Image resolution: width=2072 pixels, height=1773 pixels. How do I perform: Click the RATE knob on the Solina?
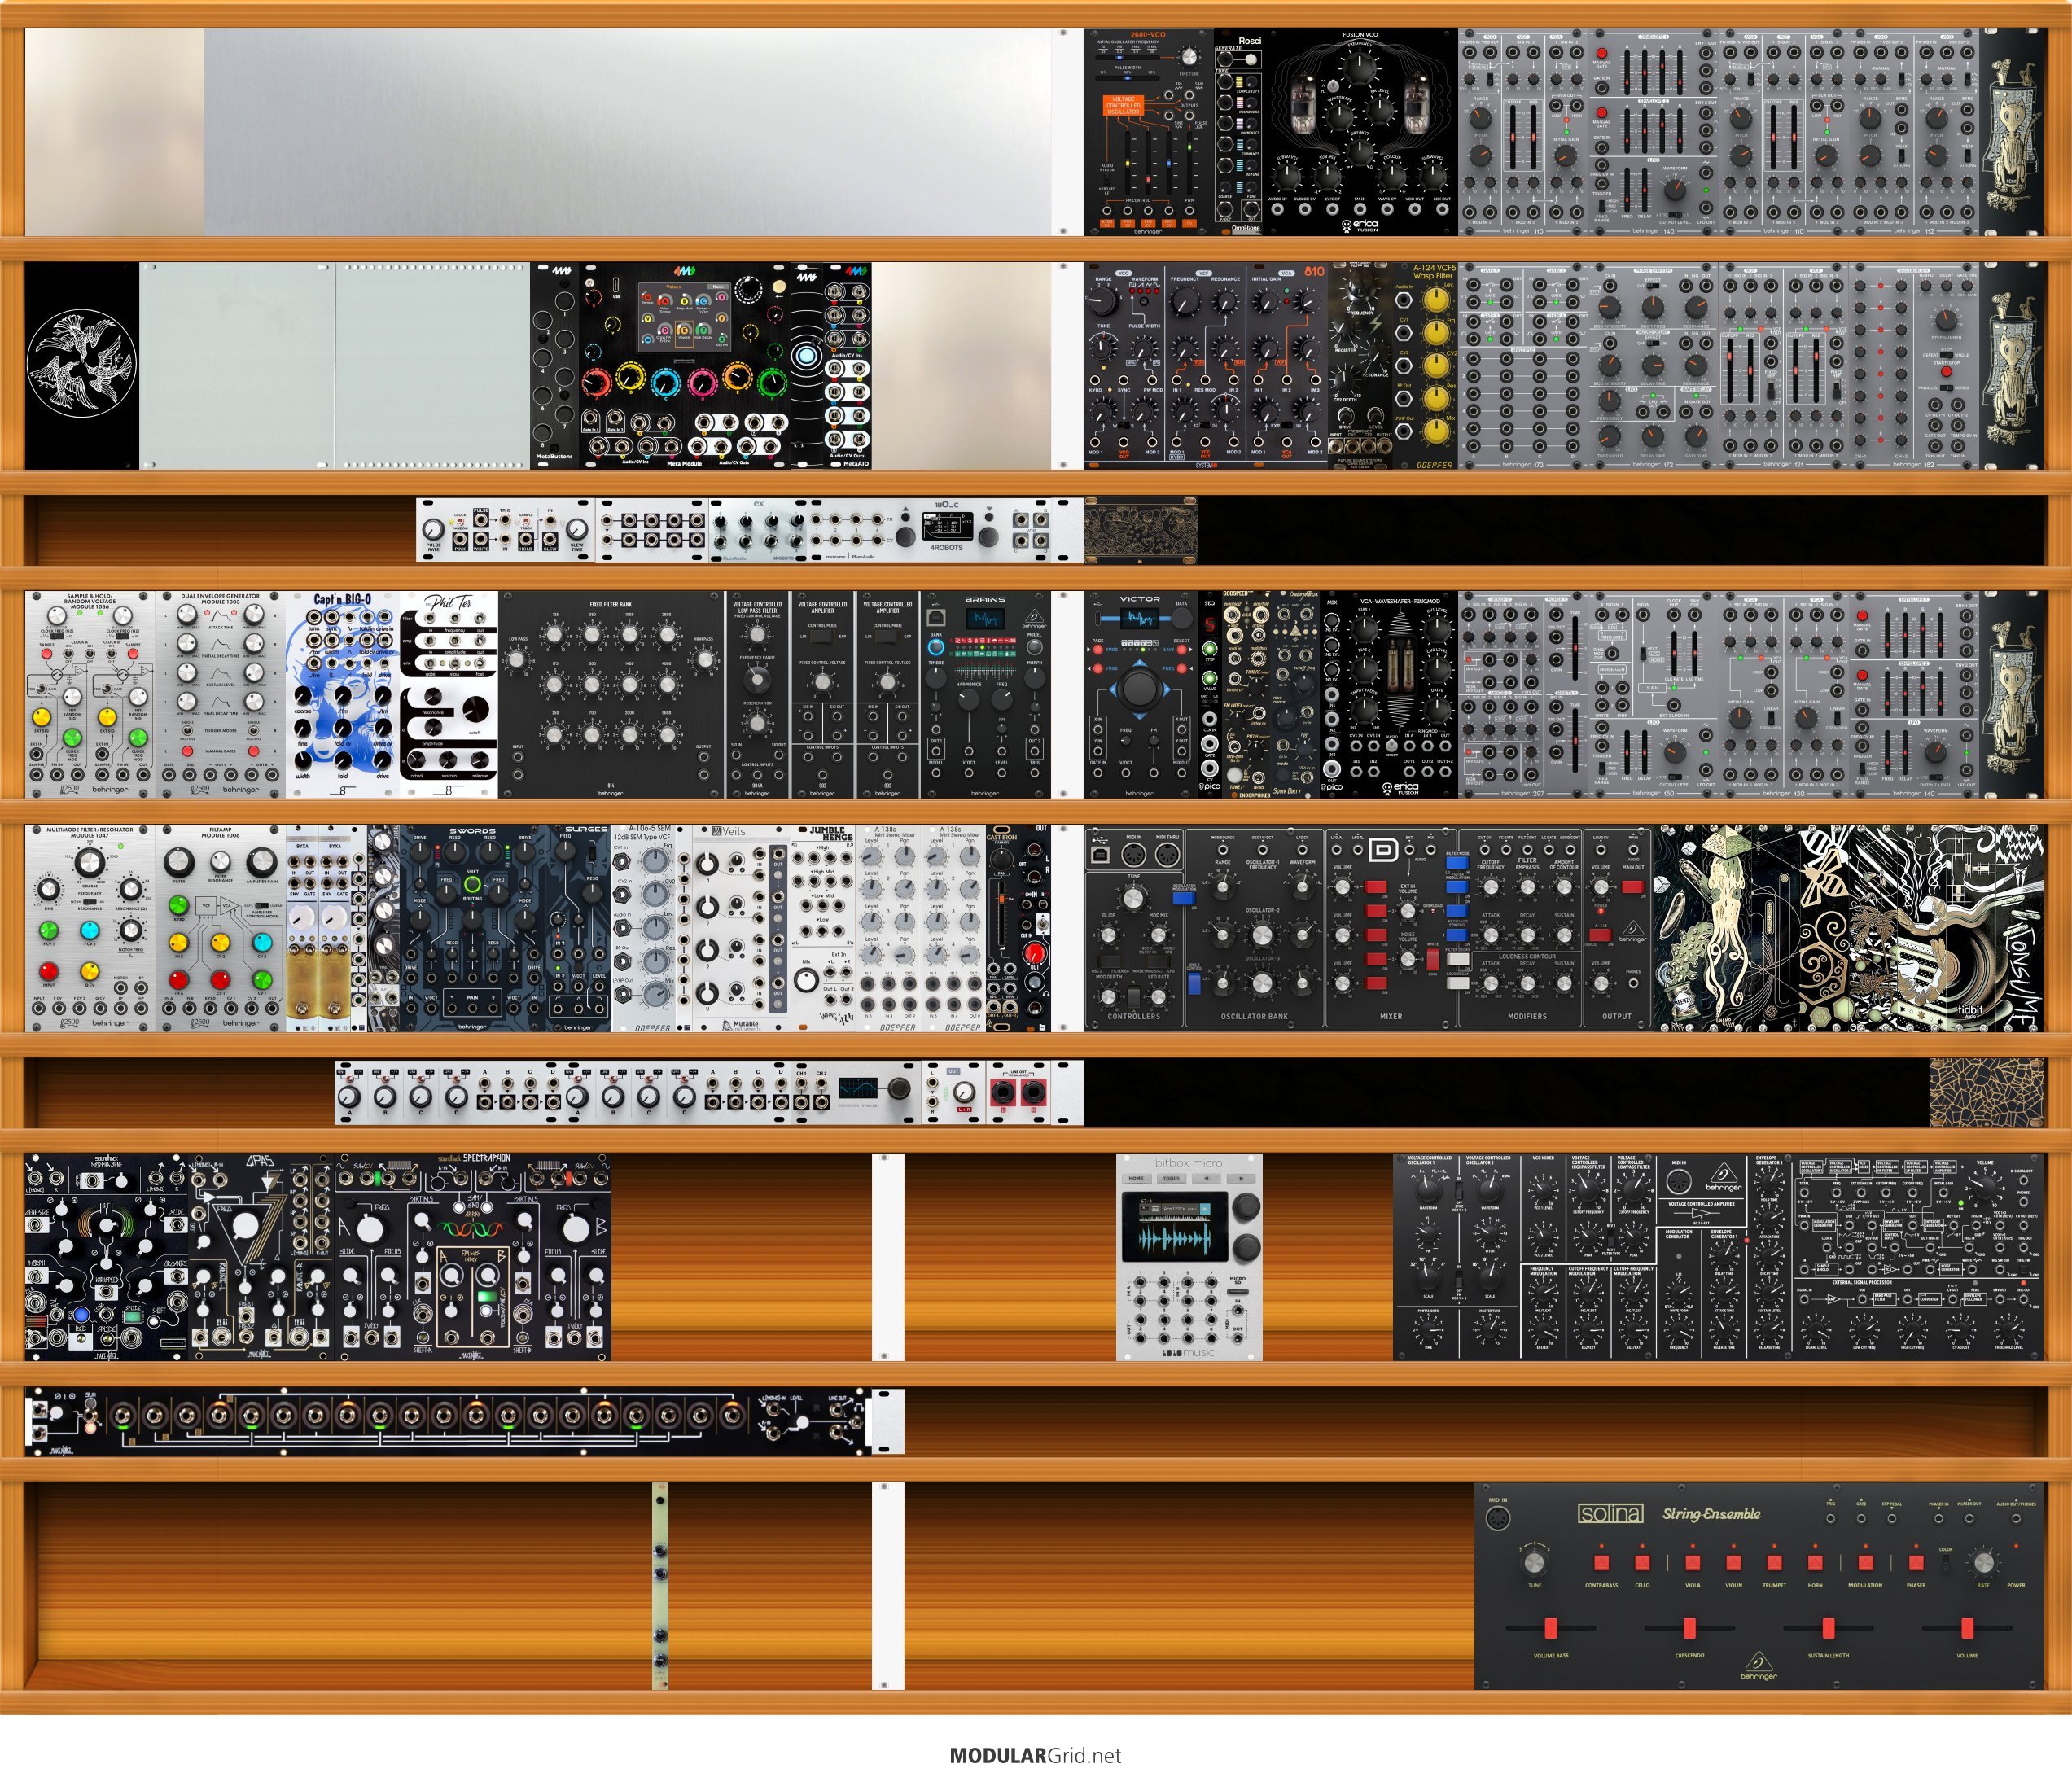coord(1984,1562)
